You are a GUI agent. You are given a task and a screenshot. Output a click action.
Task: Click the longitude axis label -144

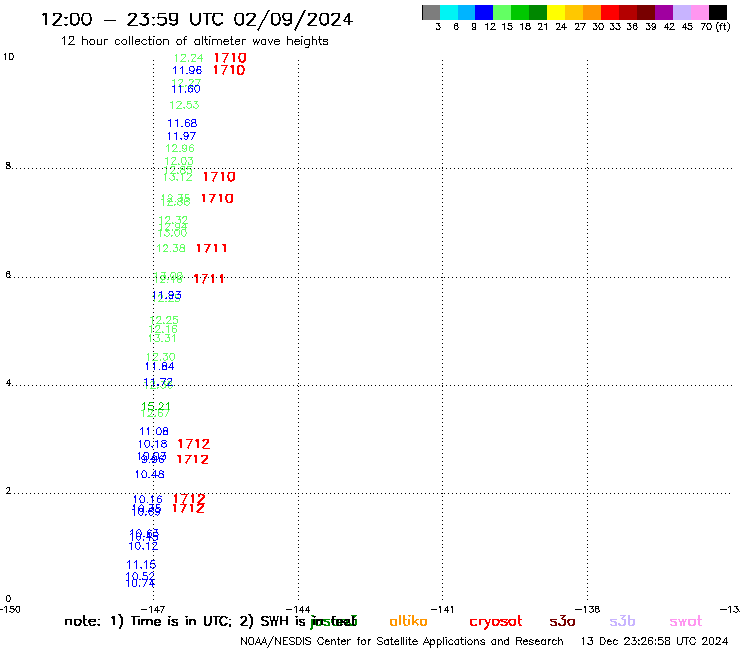(x=298, y=609)
